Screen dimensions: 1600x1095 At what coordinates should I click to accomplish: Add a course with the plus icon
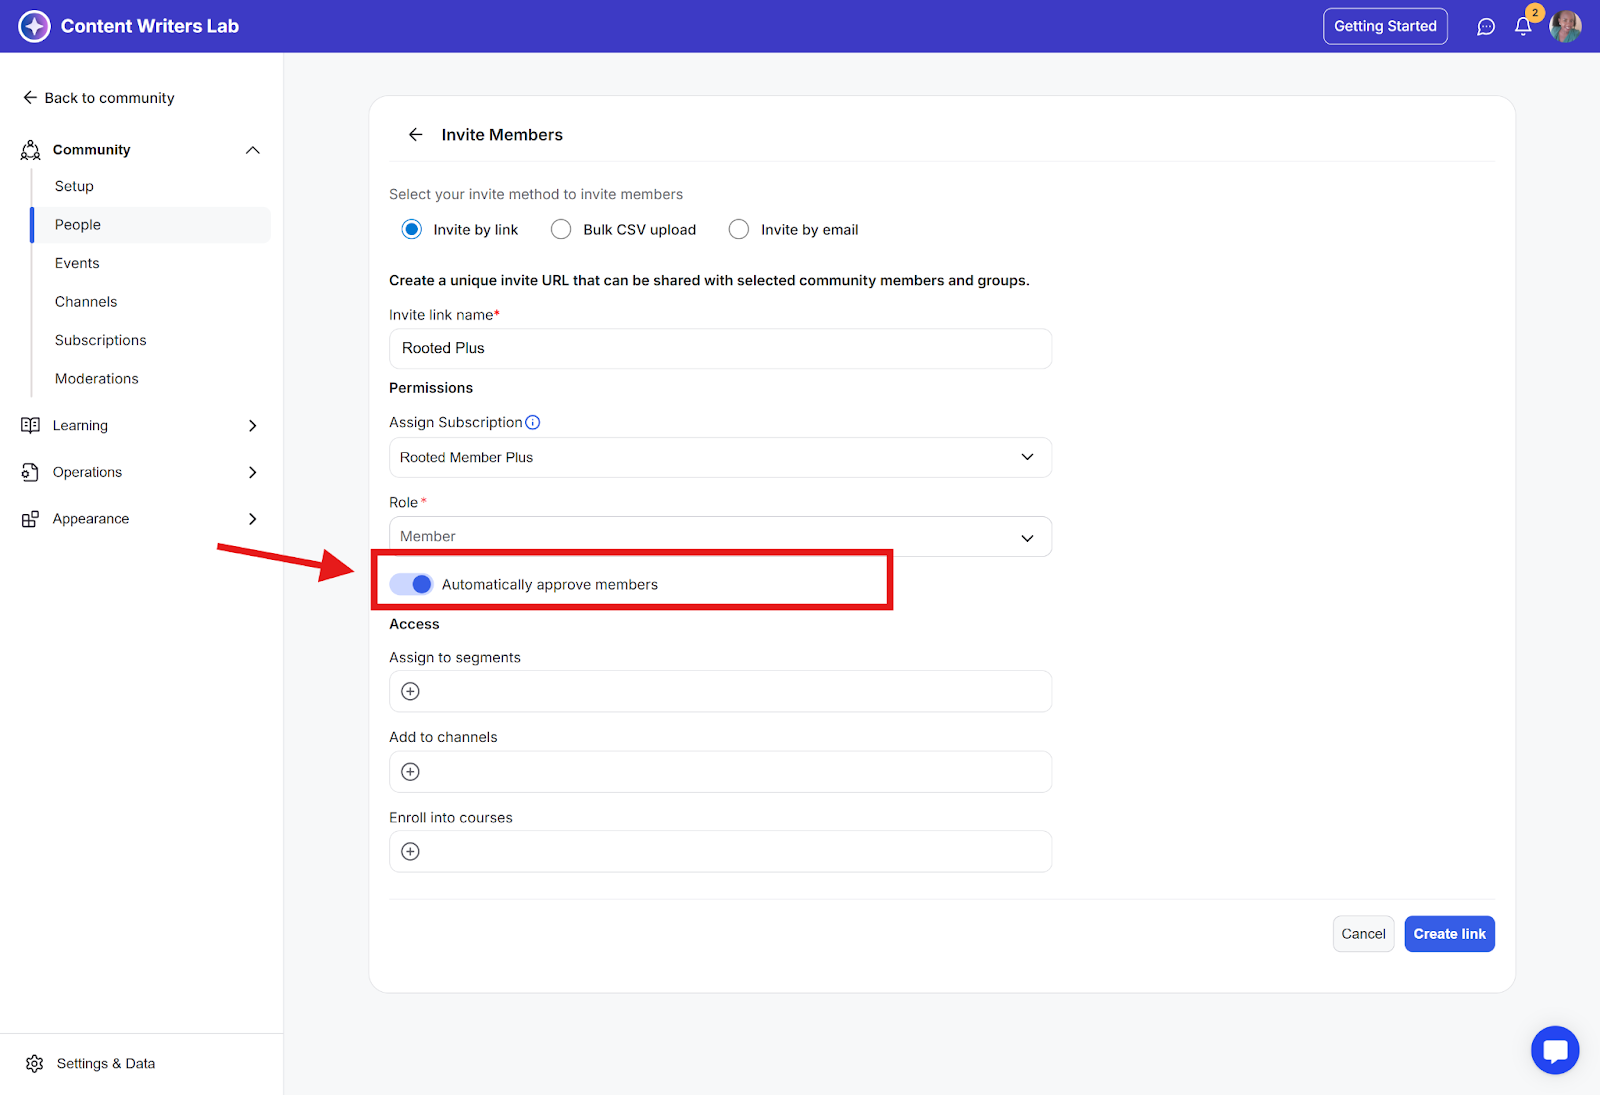click(410, 852)
